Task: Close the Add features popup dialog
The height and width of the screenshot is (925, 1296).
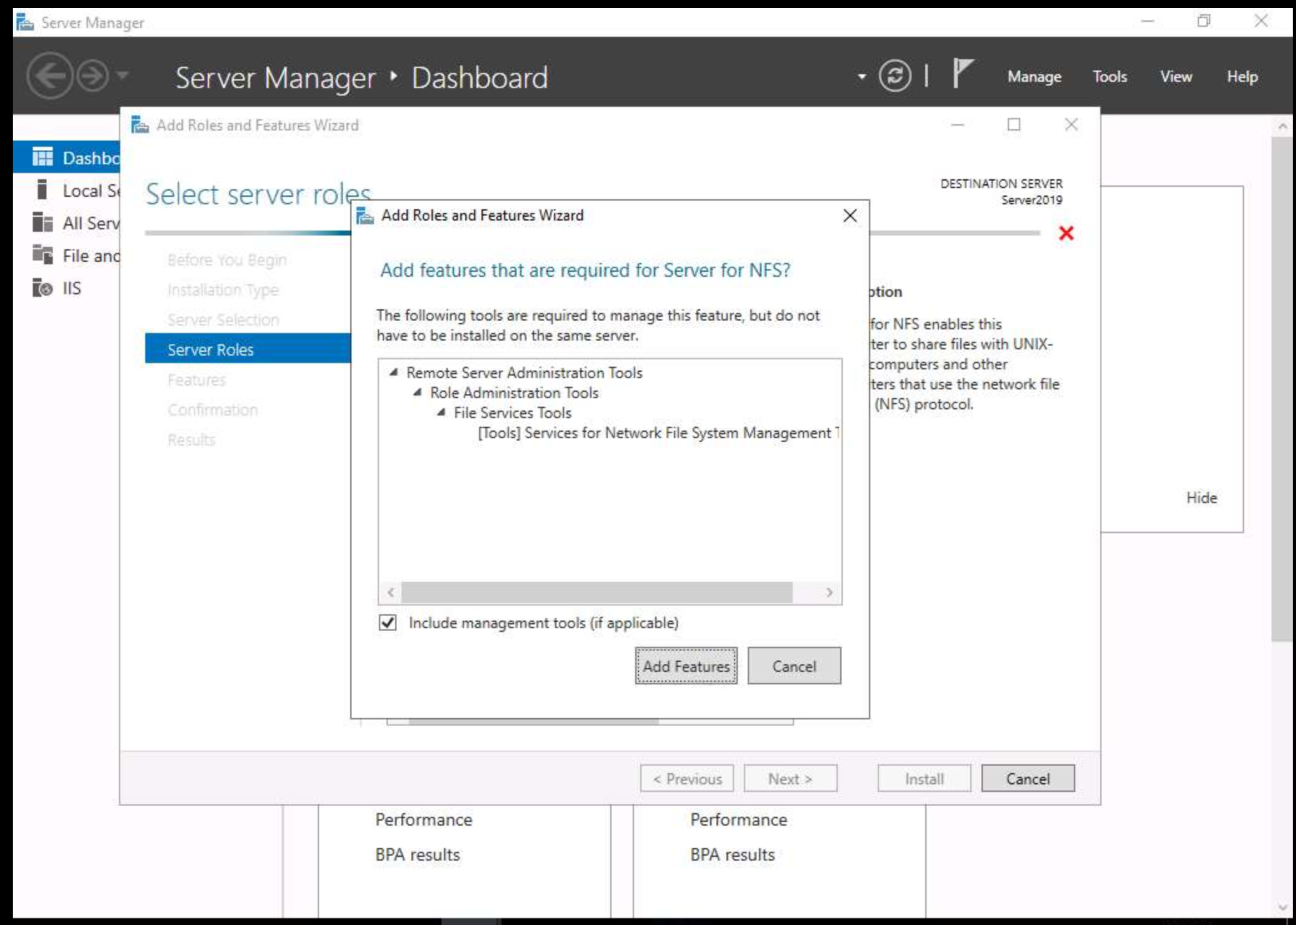Action: [850, 216]
